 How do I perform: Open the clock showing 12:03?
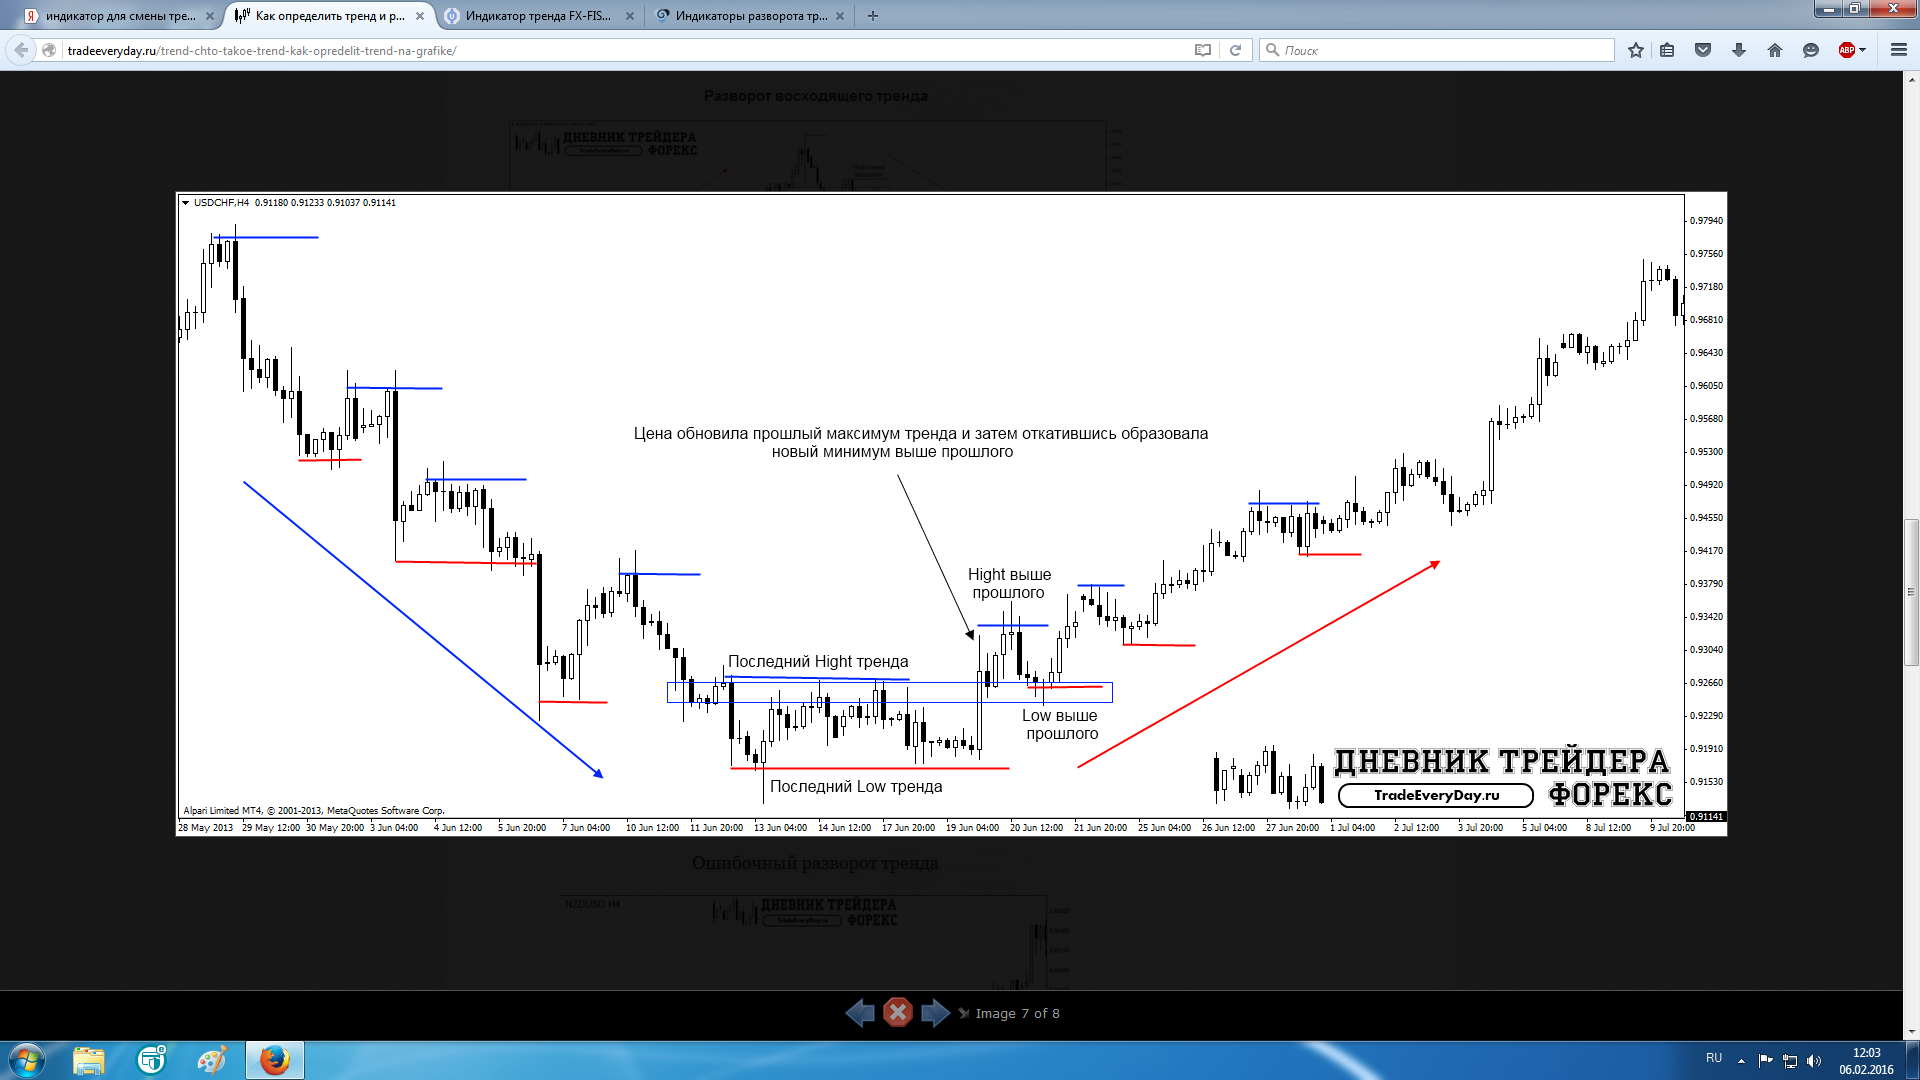[1866, 1061]
